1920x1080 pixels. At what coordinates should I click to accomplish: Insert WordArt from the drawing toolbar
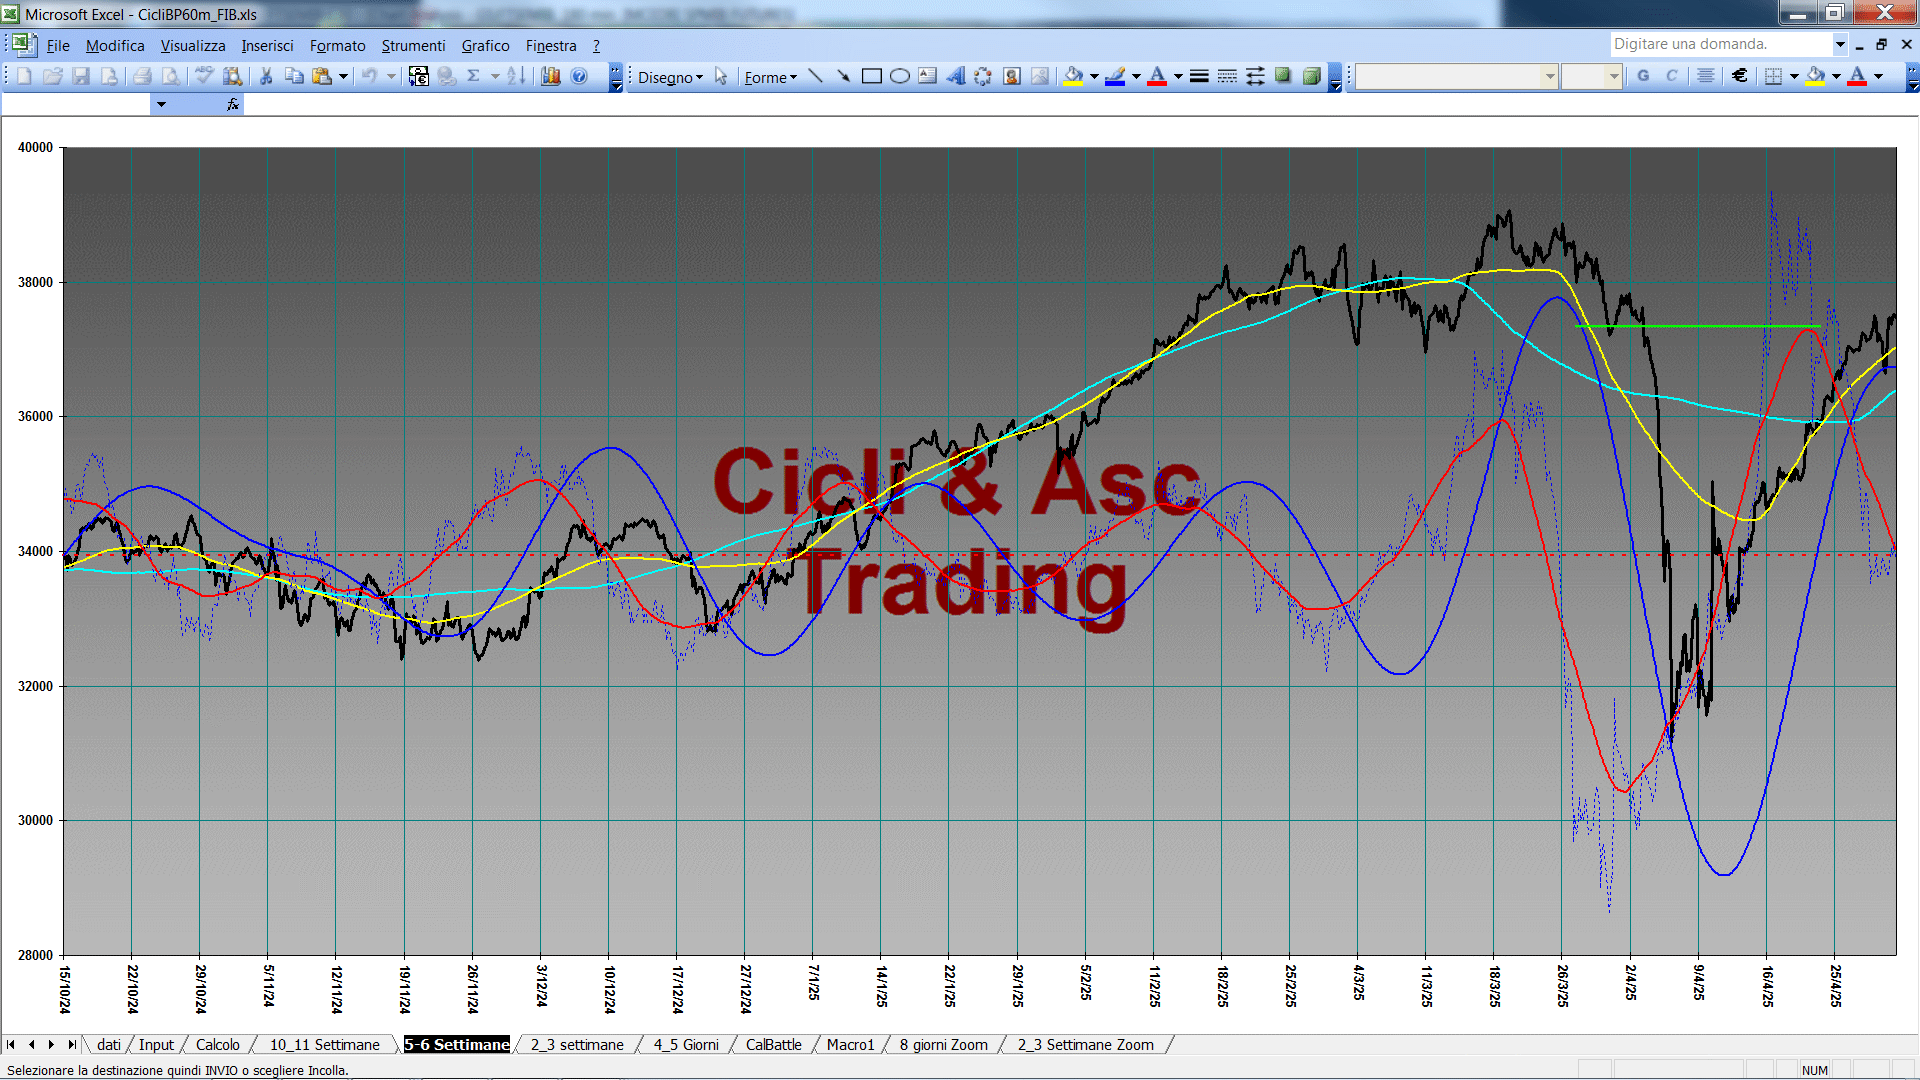[955, 76]
